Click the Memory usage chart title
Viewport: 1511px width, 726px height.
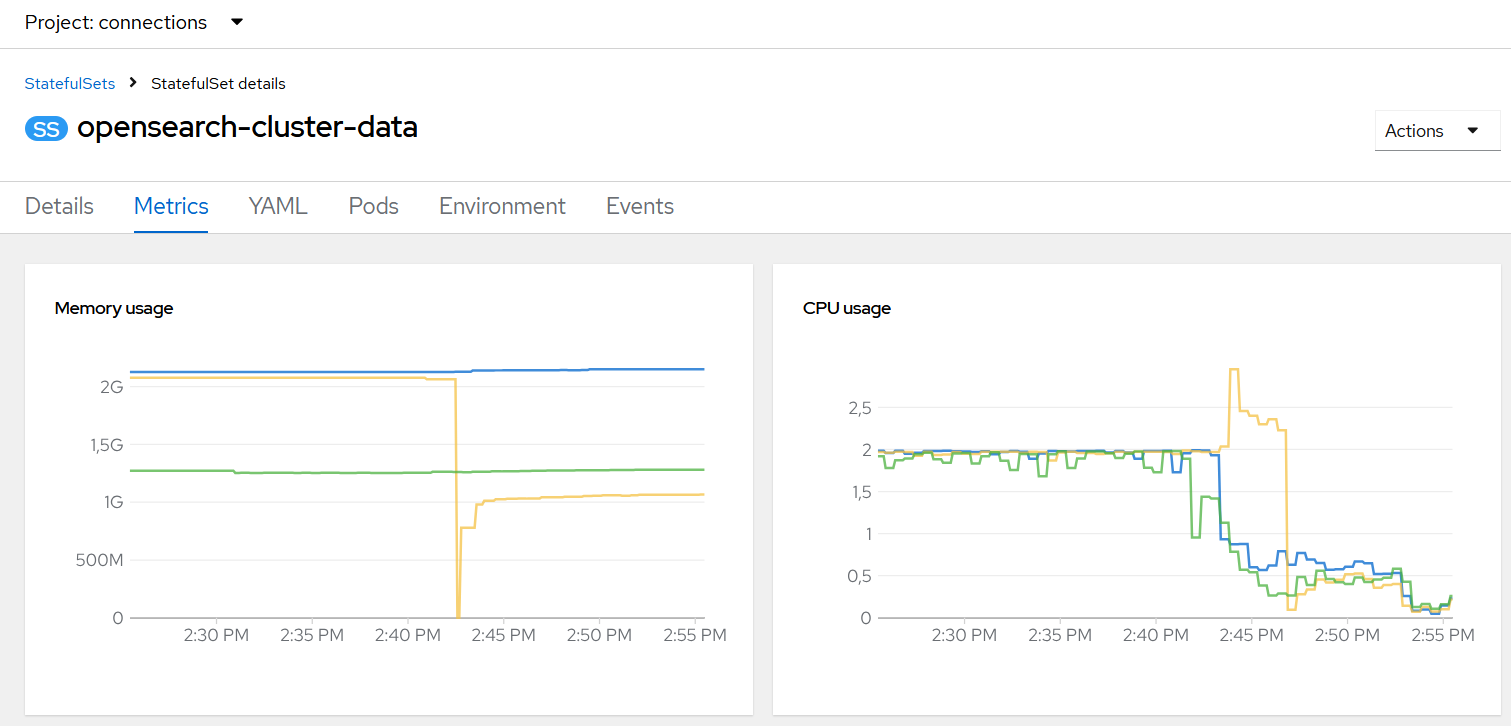[113, 308]
